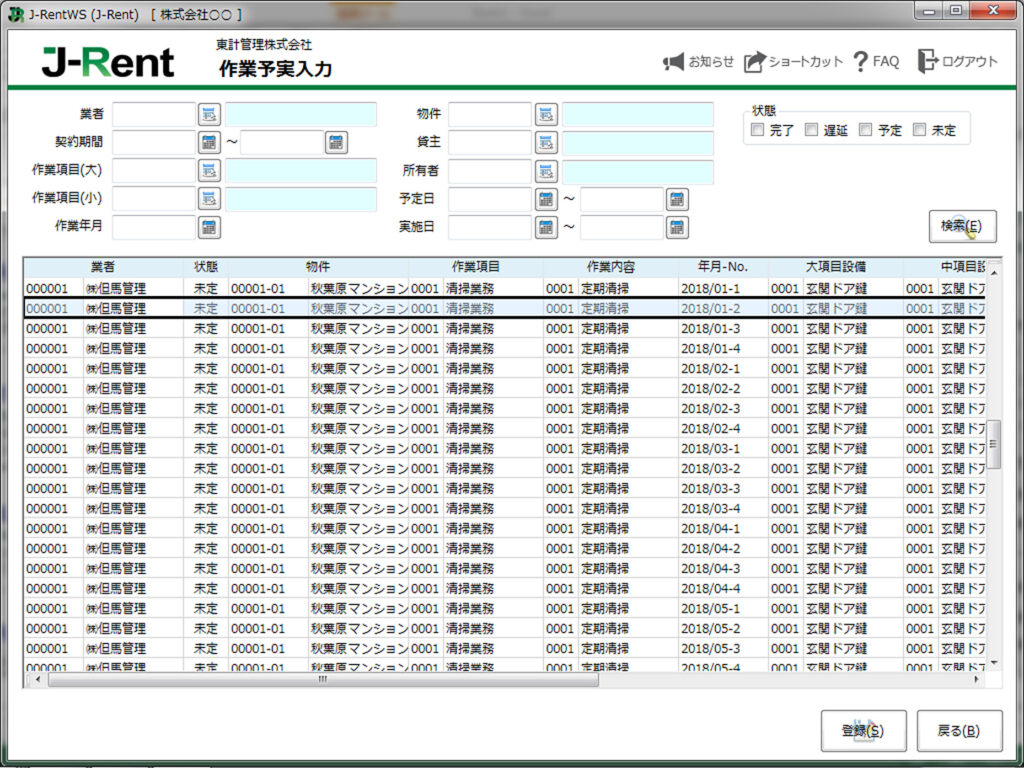This screenshot has height=768, width=1024.
Task: Open lookup icon next to 業者 field
Action: pyautogui.click(x=209, y=114)
